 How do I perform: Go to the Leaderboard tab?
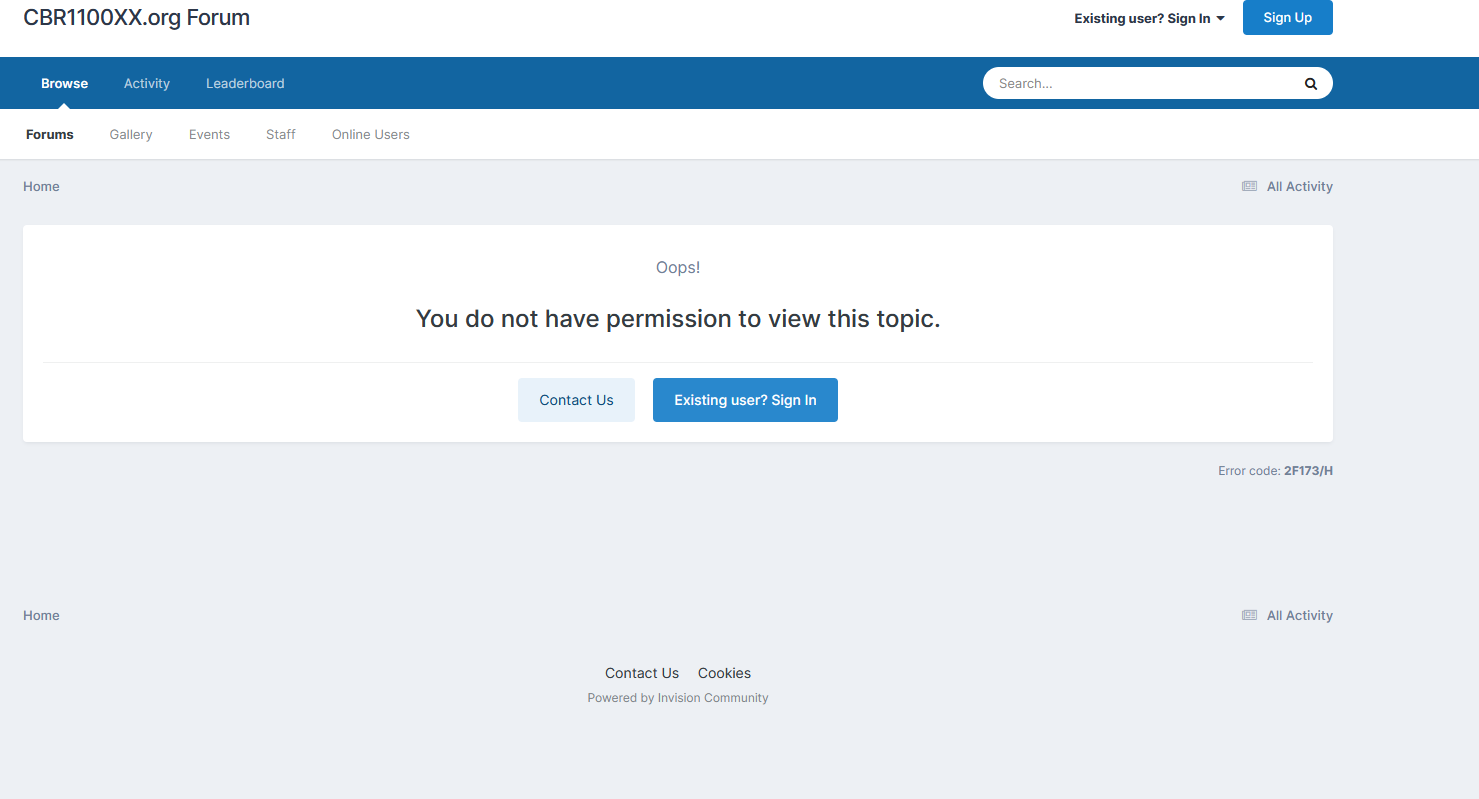click(x=245, y=84)
